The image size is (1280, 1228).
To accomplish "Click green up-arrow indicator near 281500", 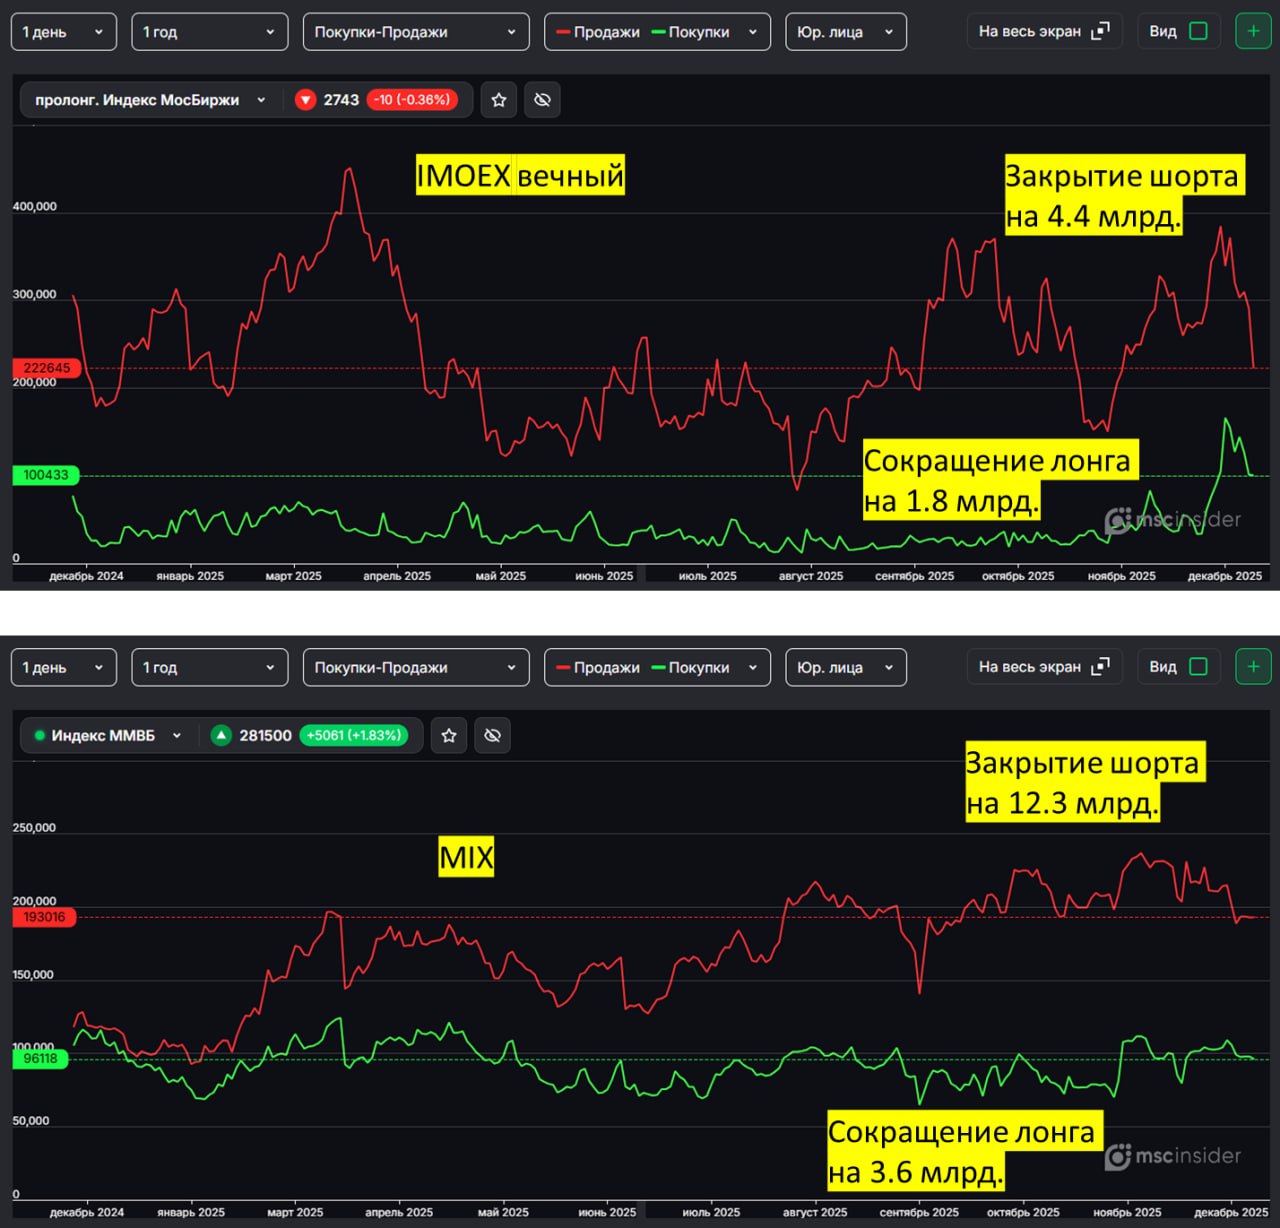I will pyautogui.click(x=221, y=736).
